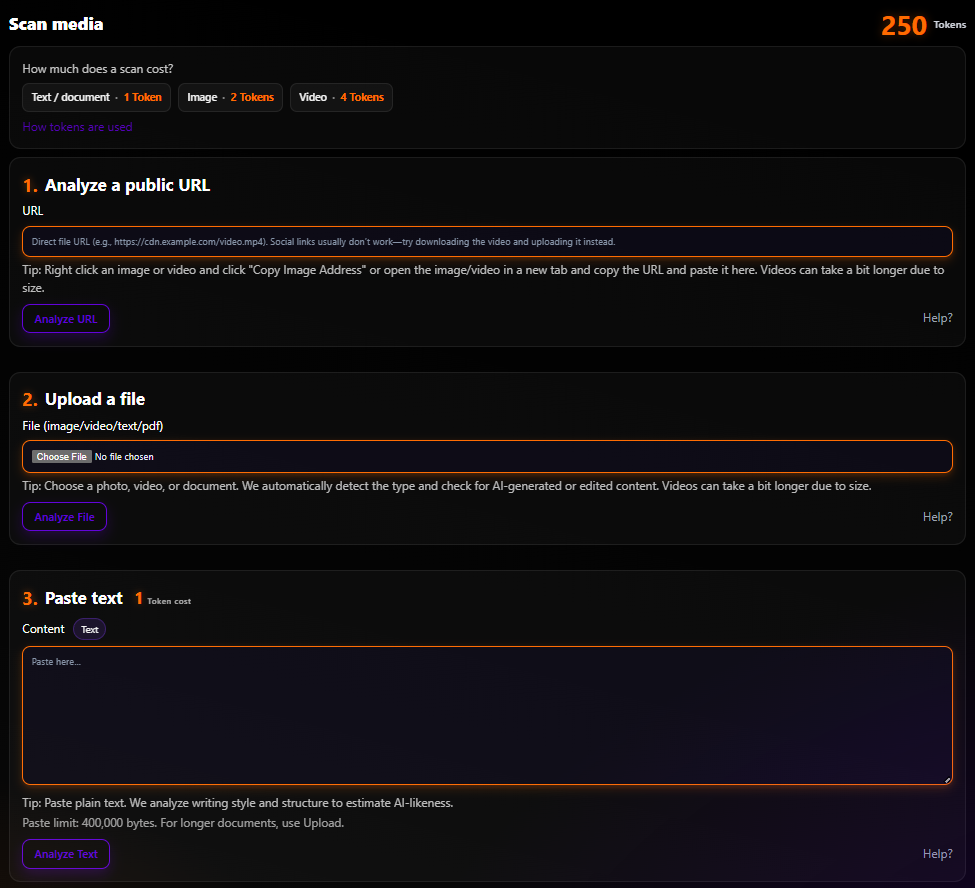Click inside the "Paste here..." text area

(x=487, y=715)
